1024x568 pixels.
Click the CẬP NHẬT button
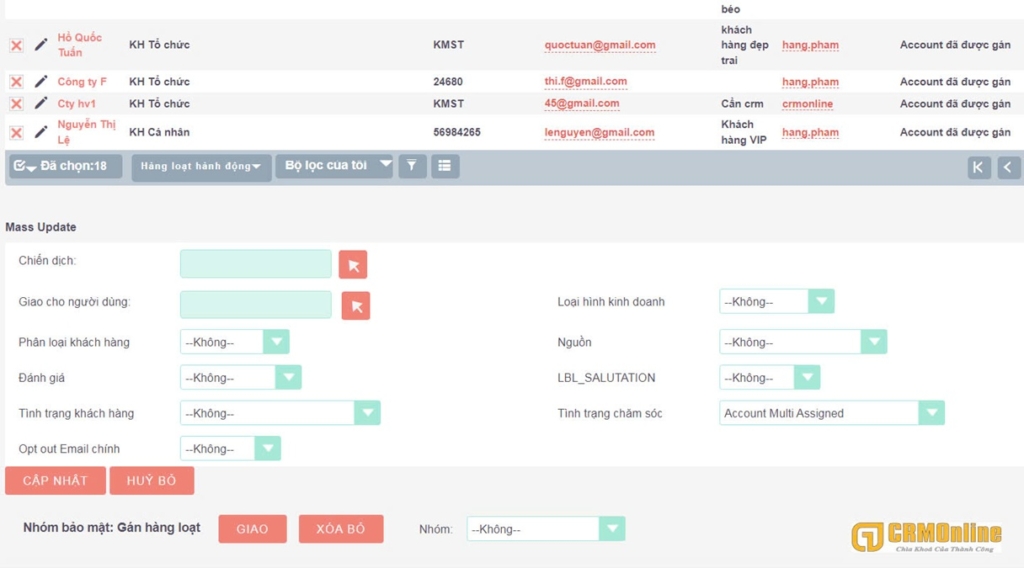[x=55, y=481]
